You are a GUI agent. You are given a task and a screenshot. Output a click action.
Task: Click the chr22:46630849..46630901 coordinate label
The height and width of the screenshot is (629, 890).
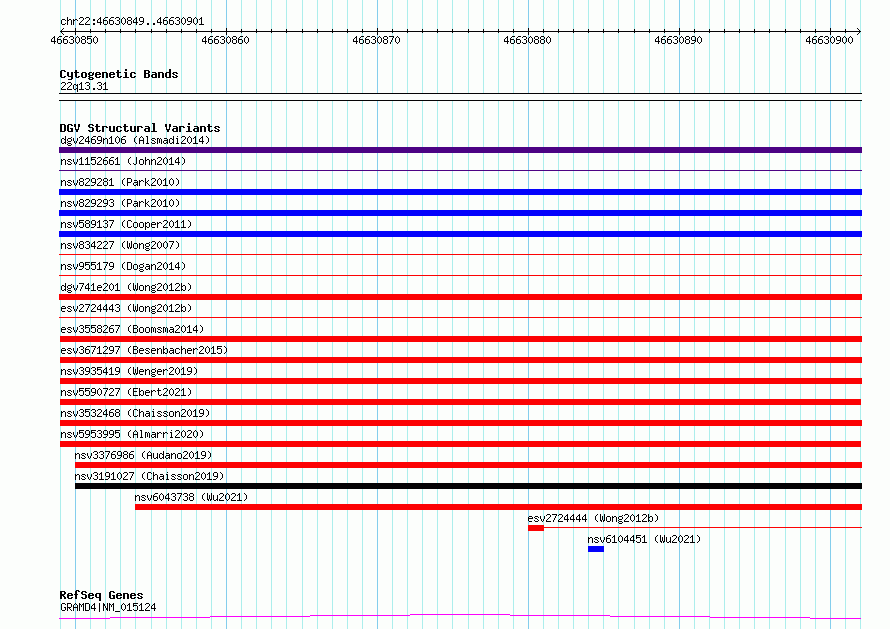132,21
